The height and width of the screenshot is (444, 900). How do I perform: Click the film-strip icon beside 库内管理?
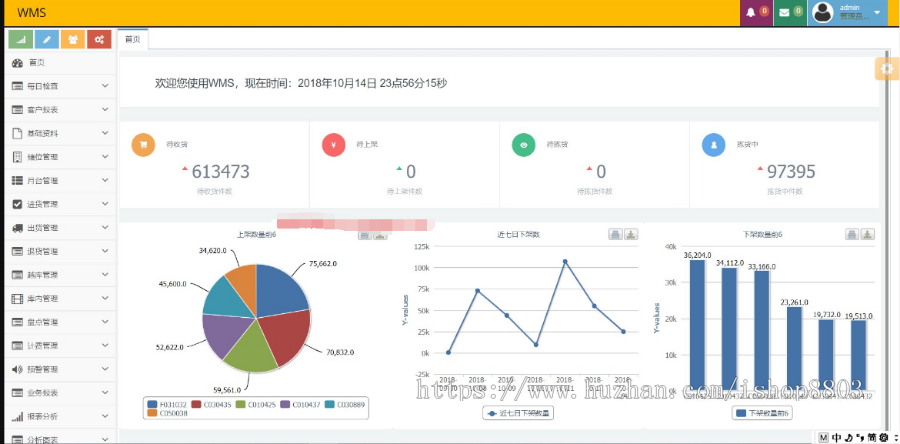click(17, 298)
